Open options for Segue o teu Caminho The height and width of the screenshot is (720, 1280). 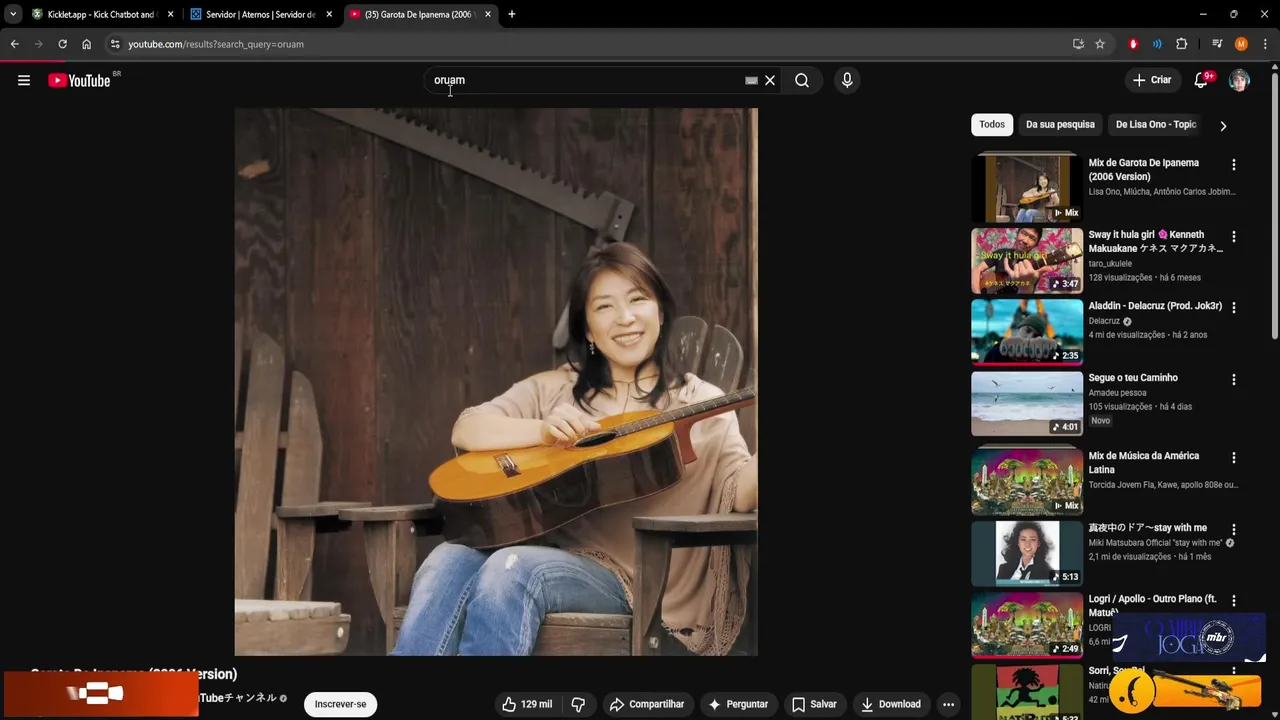(1233, 380)
